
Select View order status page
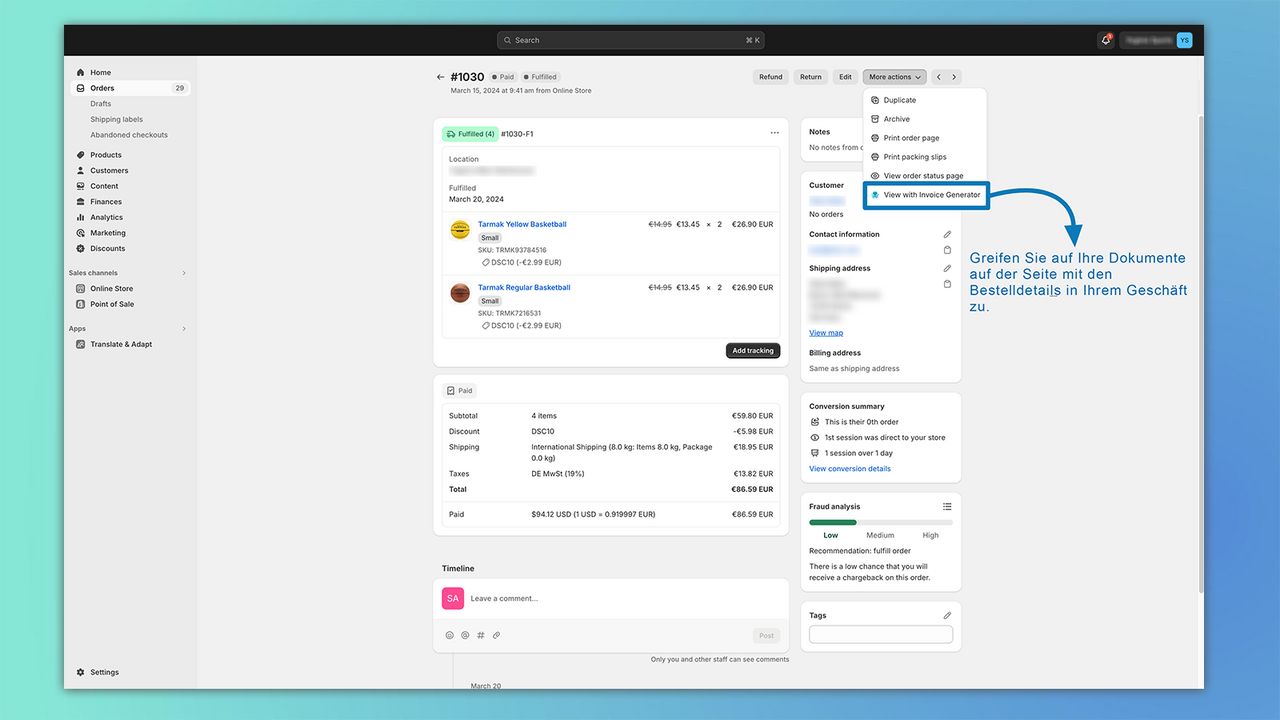pos(925,176)
